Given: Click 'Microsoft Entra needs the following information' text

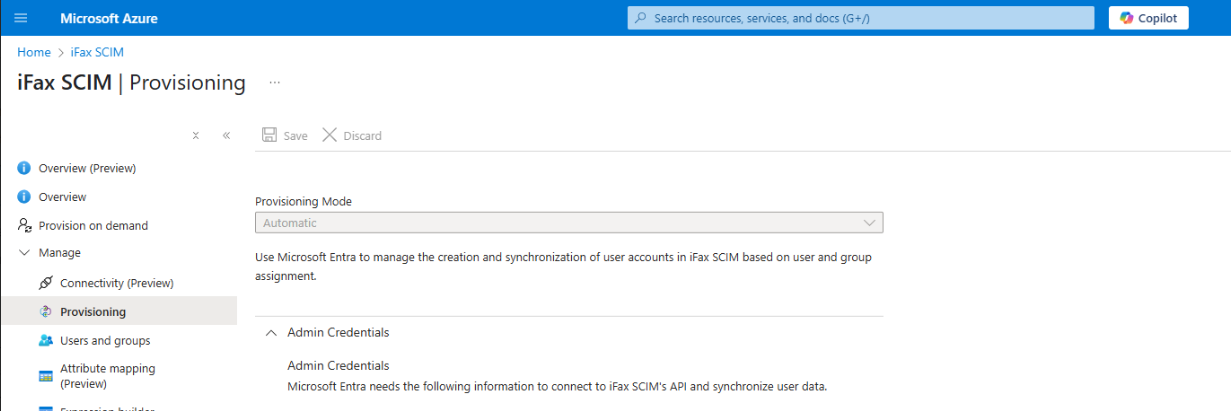Looking at the screenshot, I should click(x=558, y=386).
